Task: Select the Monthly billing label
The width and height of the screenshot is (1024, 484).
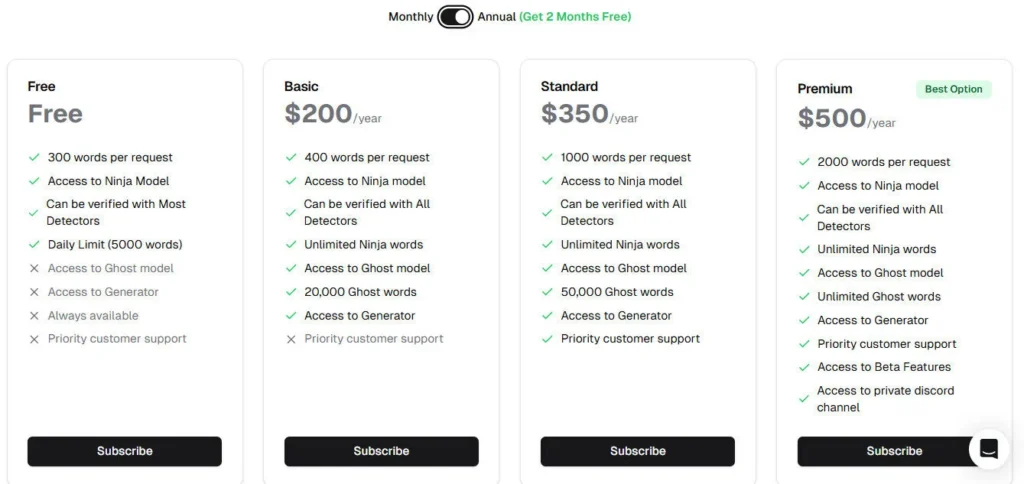Action: 411,17
